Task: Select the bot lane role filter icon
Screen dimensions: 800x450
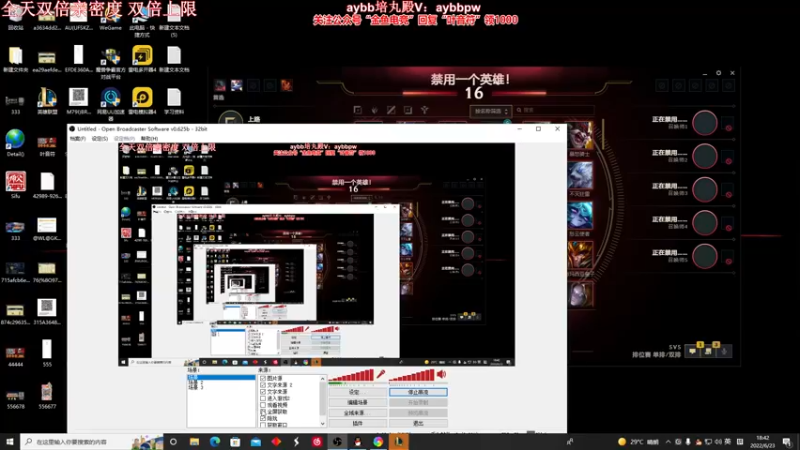Action: (x=408, y=110)
